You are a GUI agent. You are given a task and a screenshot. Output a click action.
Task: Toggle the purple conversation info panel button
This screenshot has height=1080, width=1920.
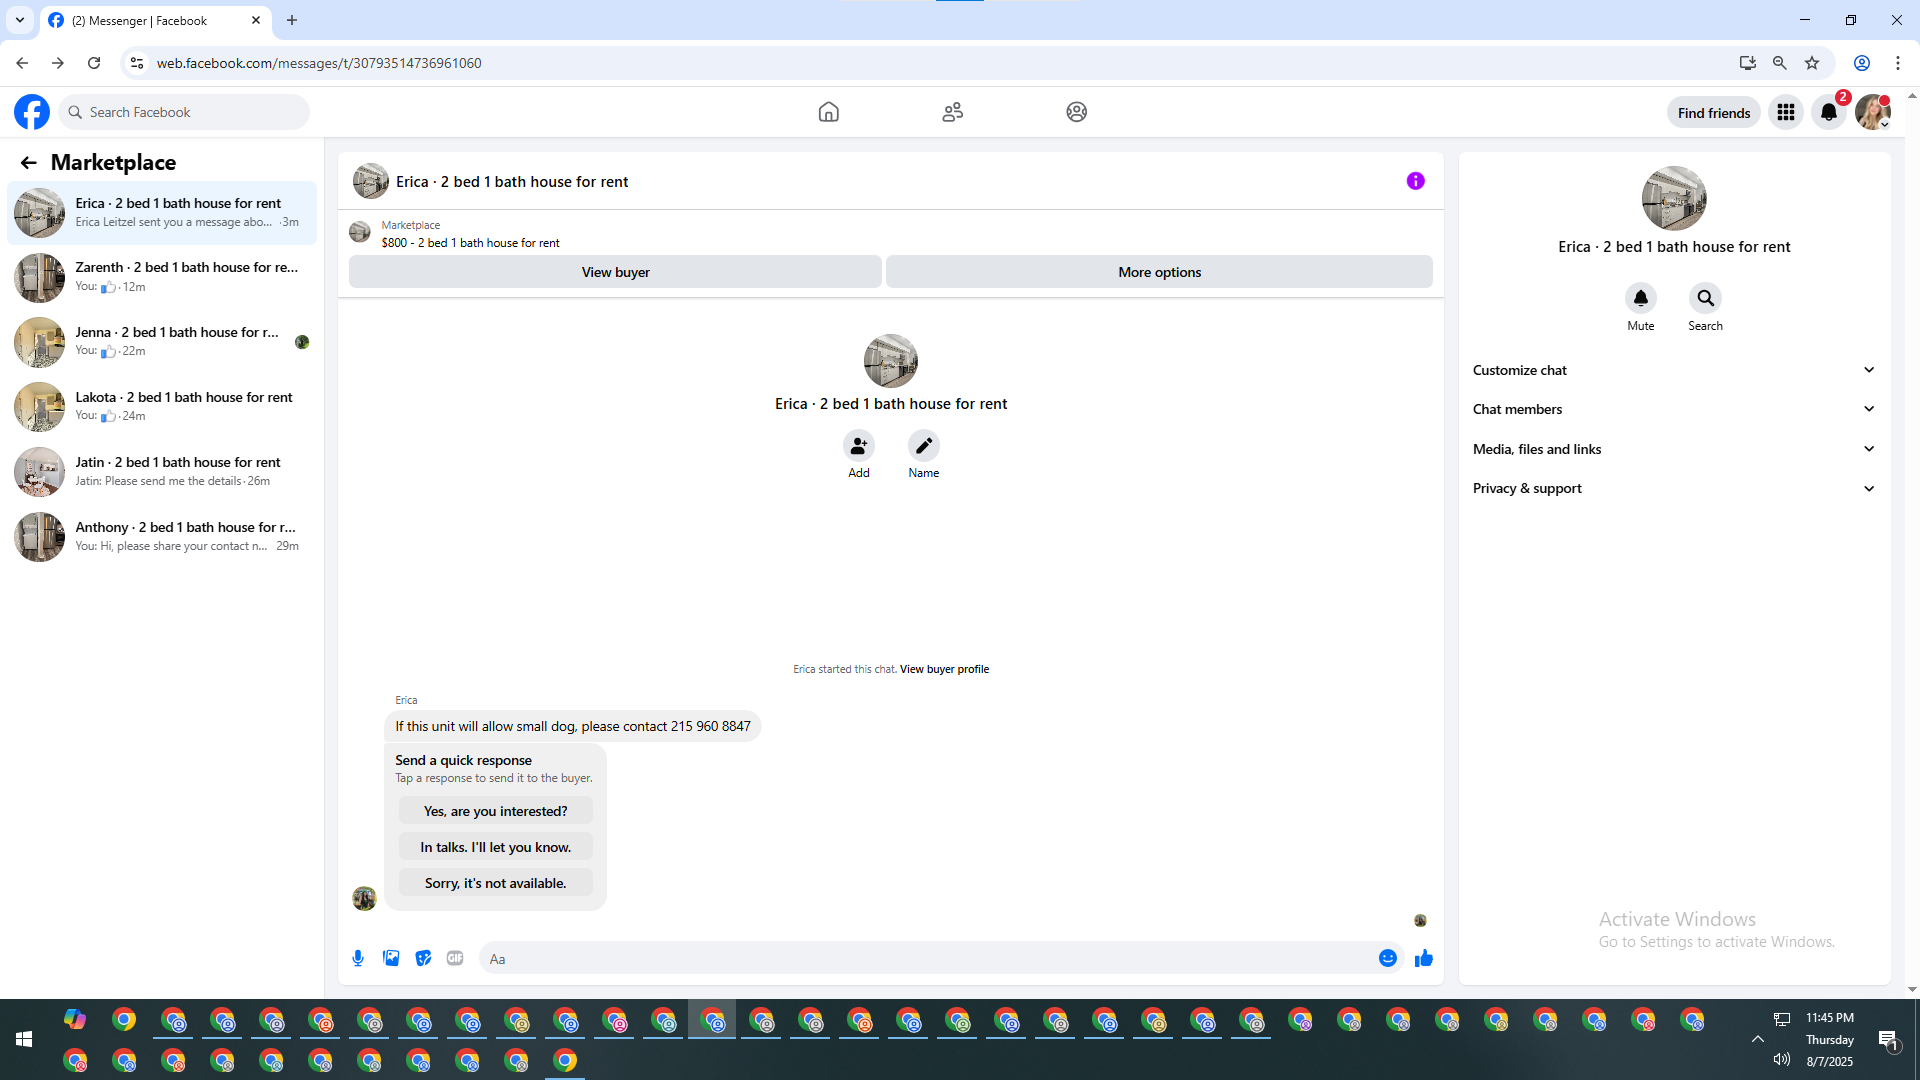pos(1415,181)
